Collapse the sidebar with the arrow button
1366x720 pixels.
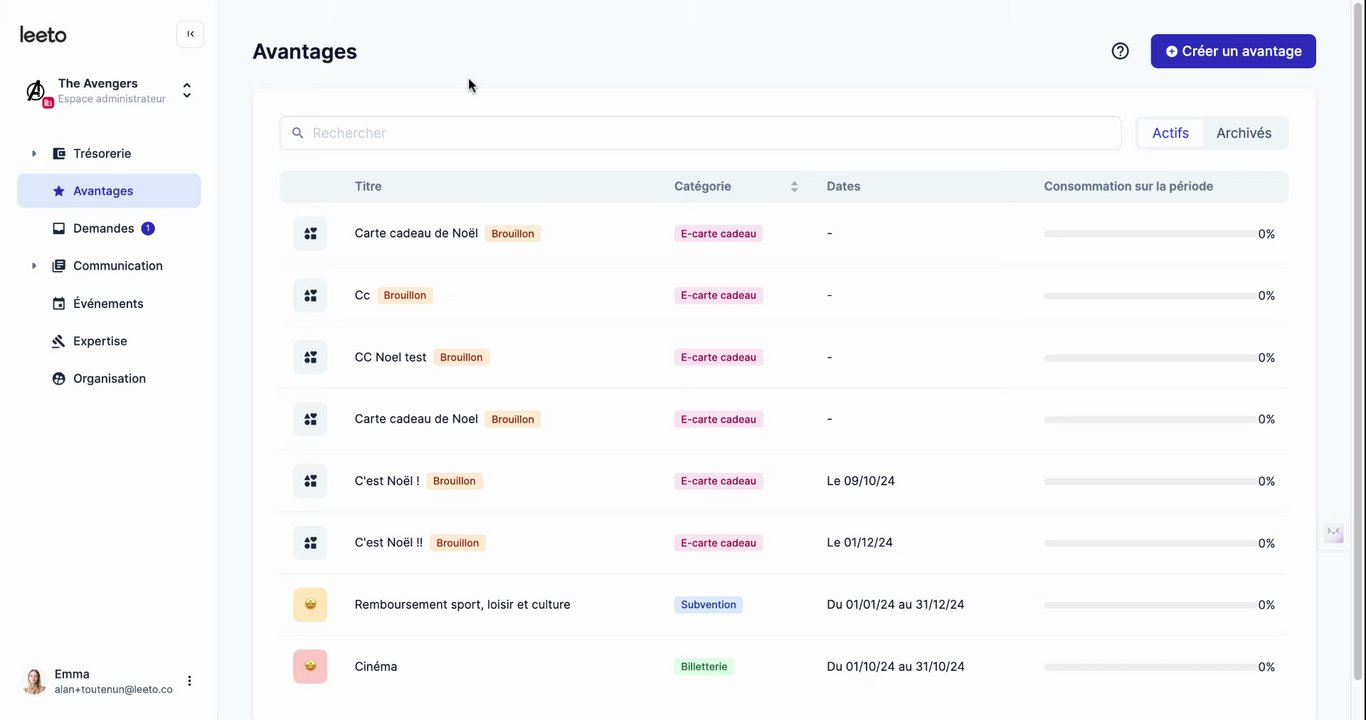coord(190,34)
